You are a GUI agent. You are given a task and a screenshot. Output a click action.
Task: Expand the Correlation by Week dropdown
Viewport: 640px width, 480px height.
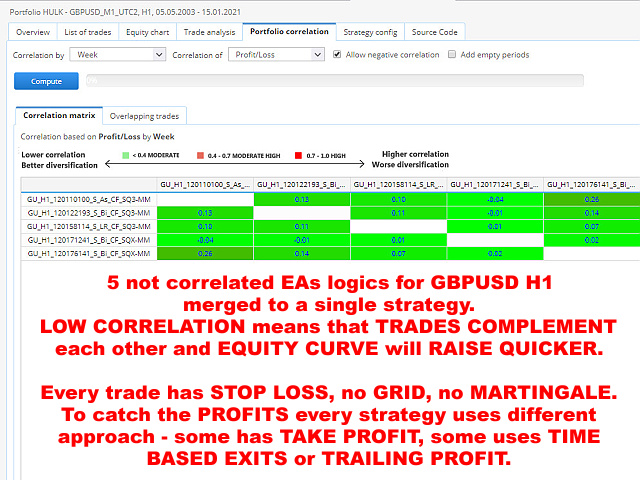click(x=118, y=55)
